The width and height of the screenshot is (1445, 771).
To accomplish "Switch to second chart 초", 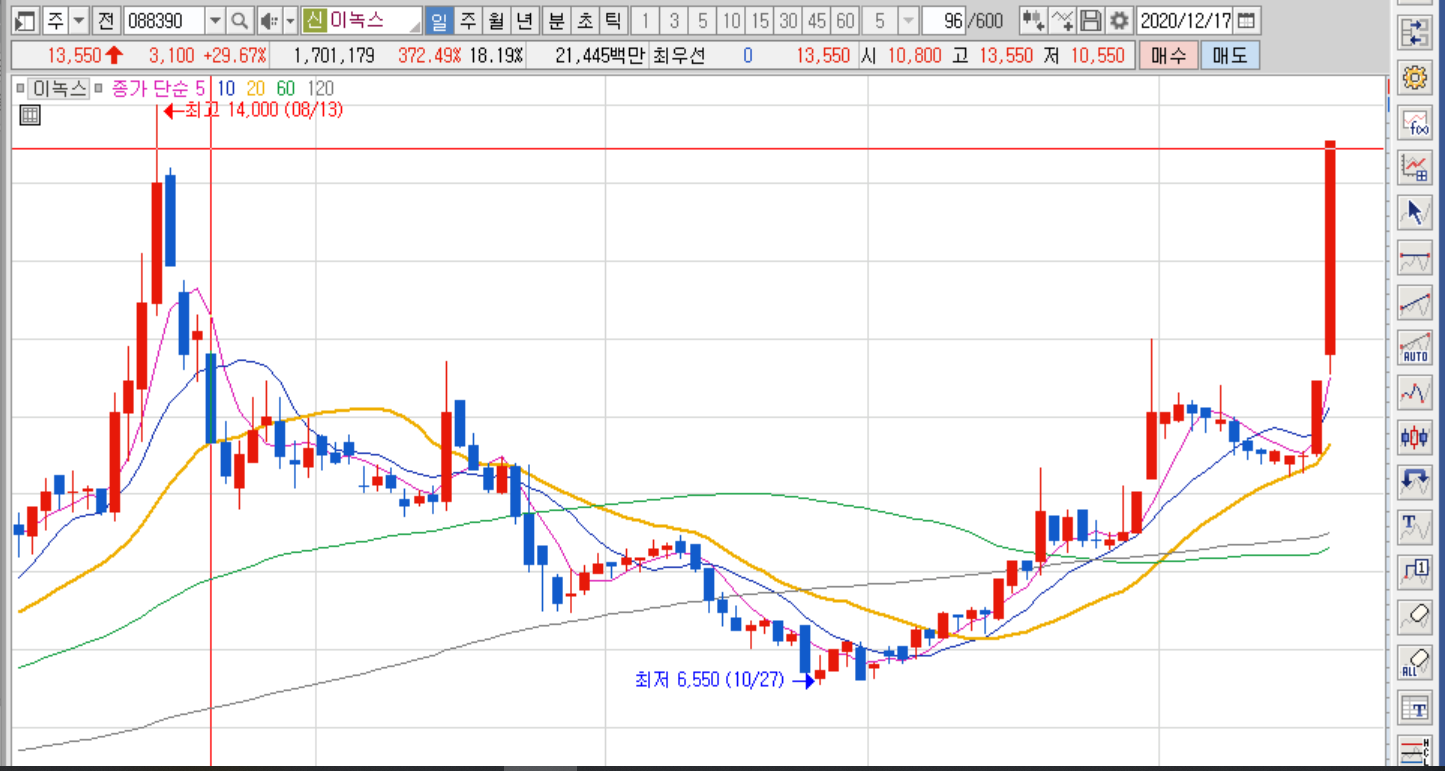I will (x=585, y=20).
